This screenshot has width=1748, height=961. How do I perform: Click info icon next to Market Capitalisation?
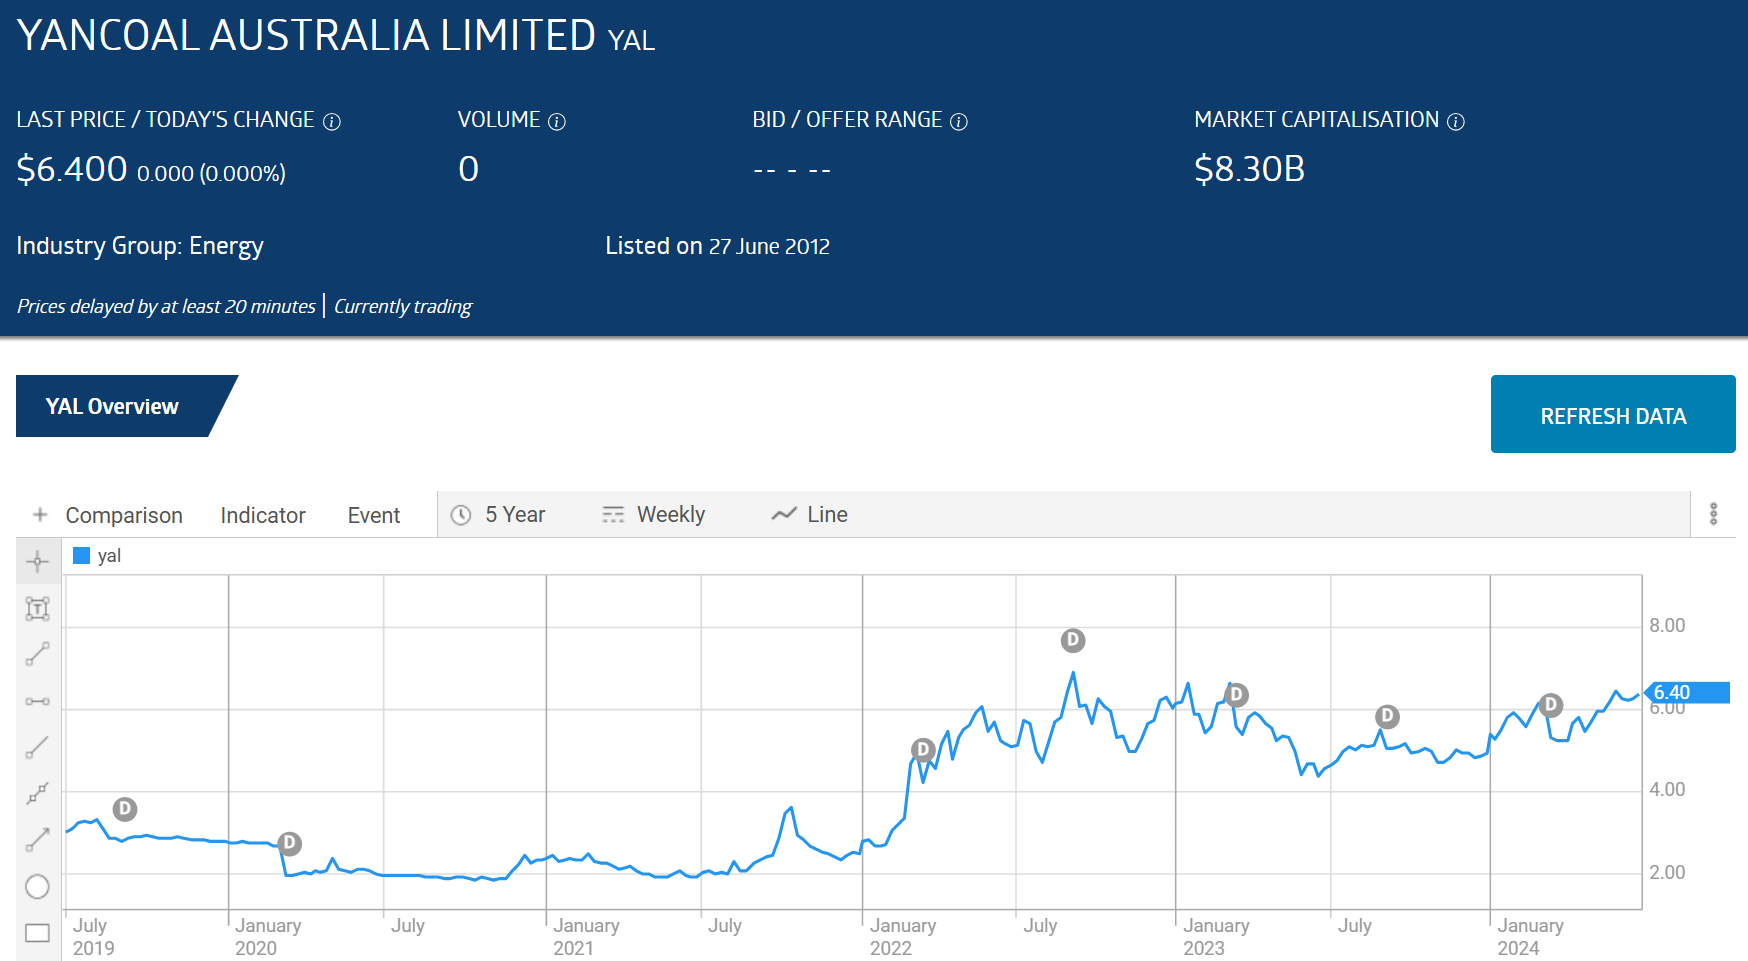click(x=1456, y=121)
